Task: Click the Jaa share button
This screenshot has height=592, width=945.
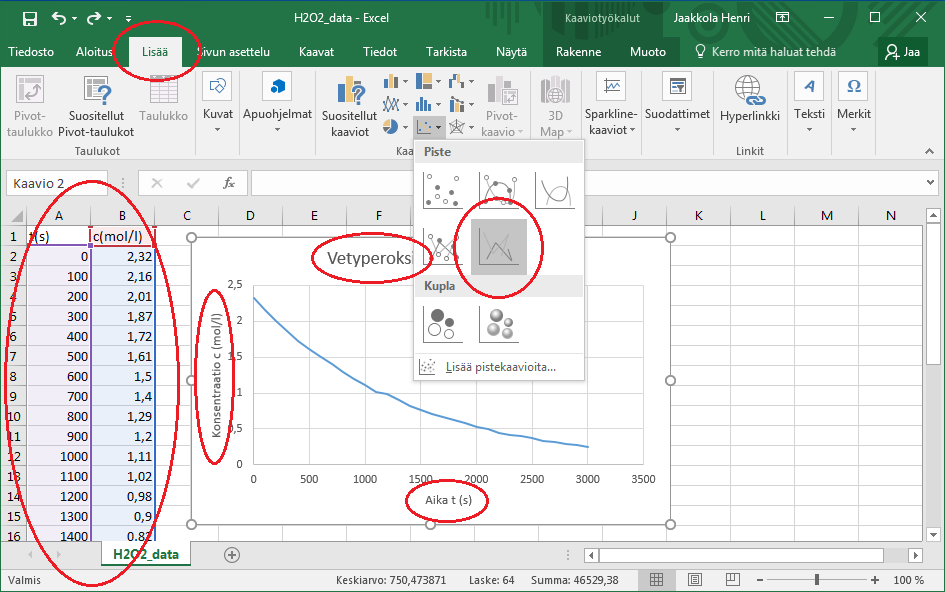Action: tap(902, 52)
